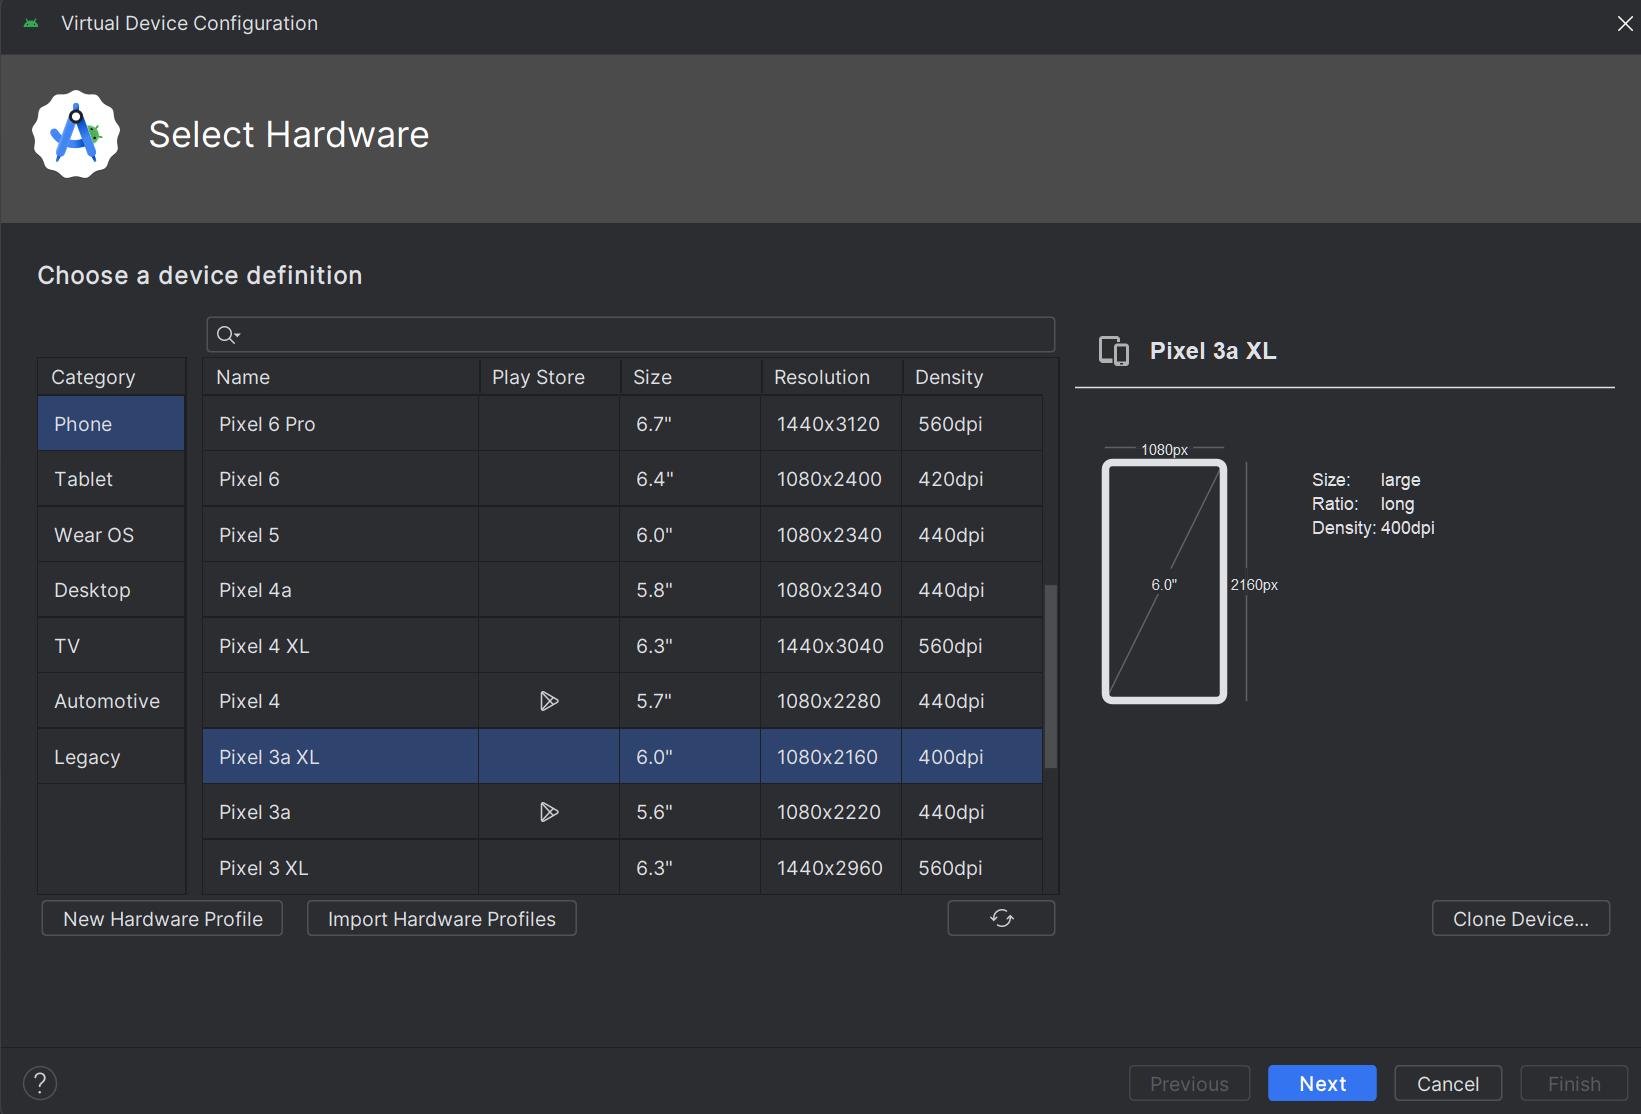Focus the device search input field

[x=640, y=335]
